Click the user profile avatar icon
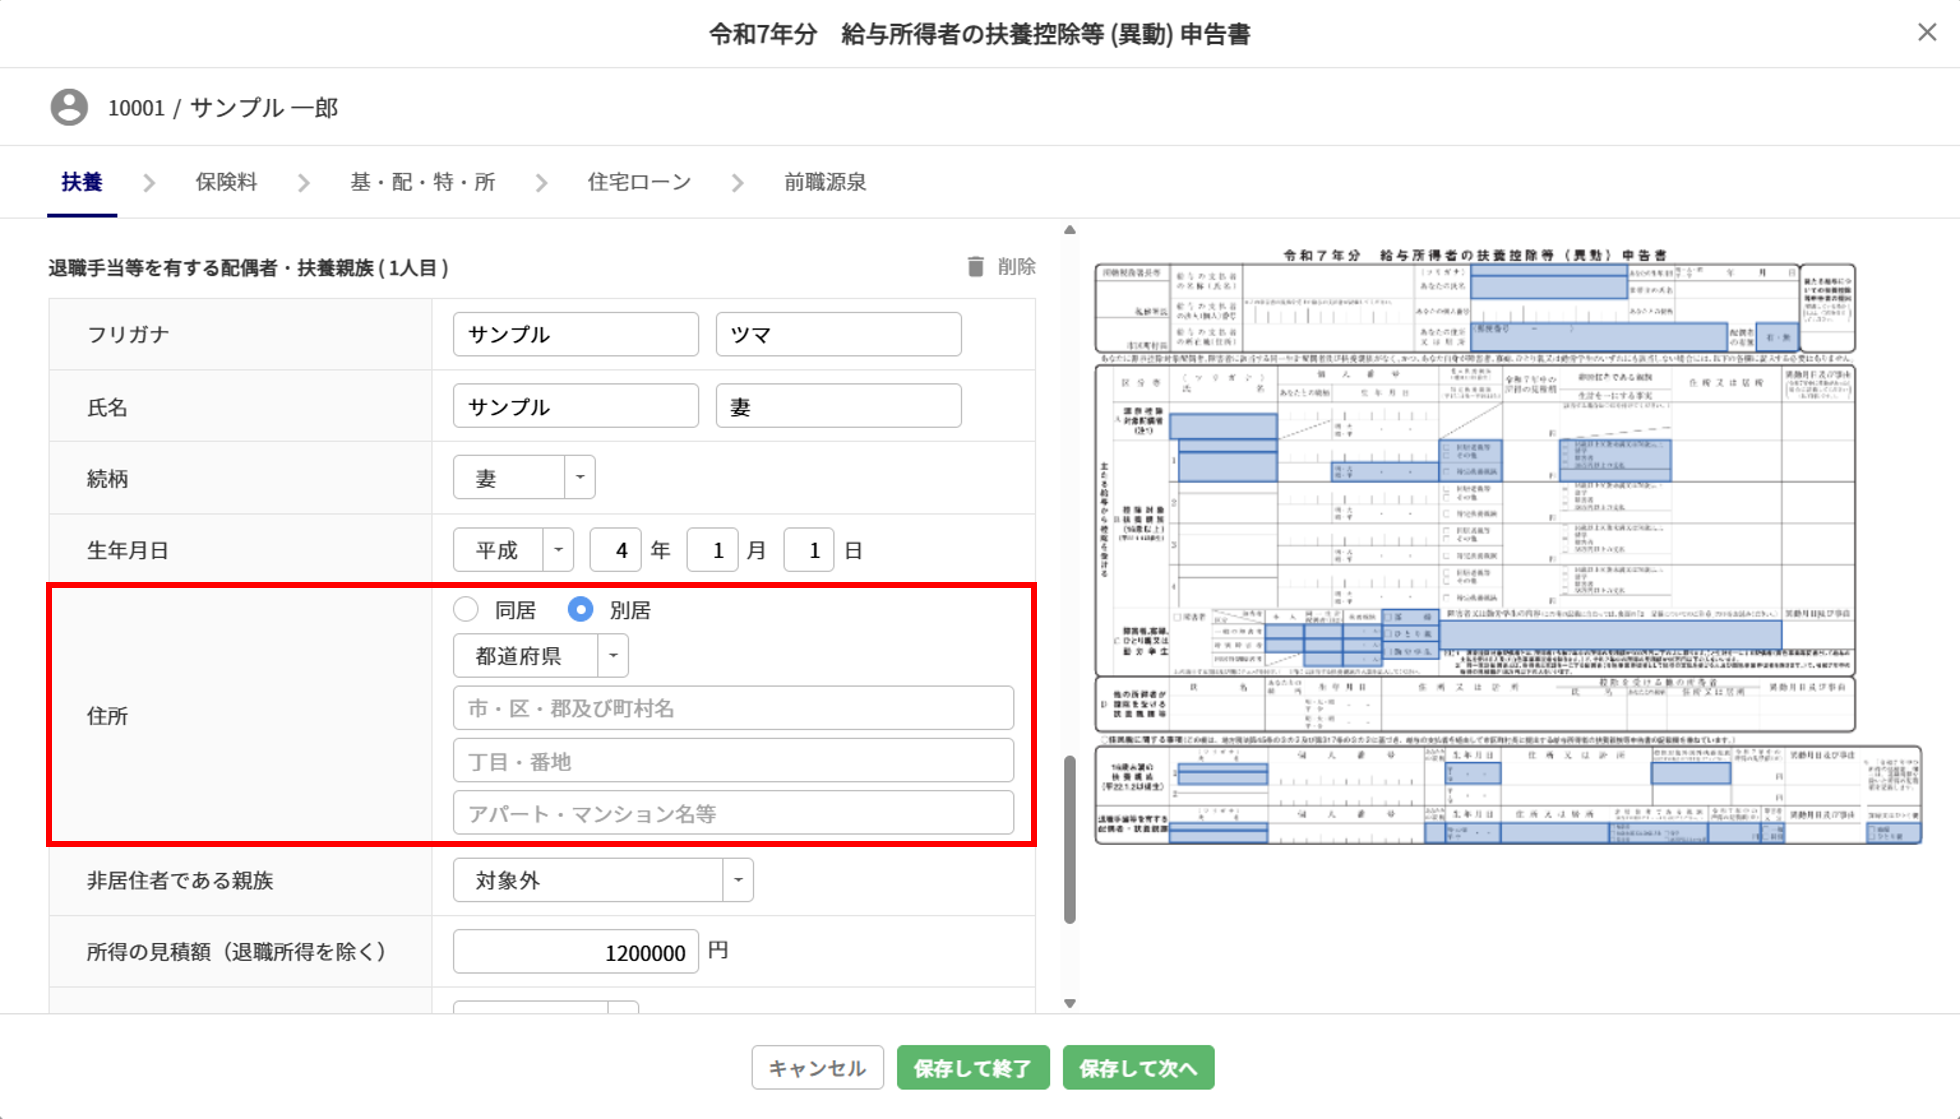 click(69, 107)
